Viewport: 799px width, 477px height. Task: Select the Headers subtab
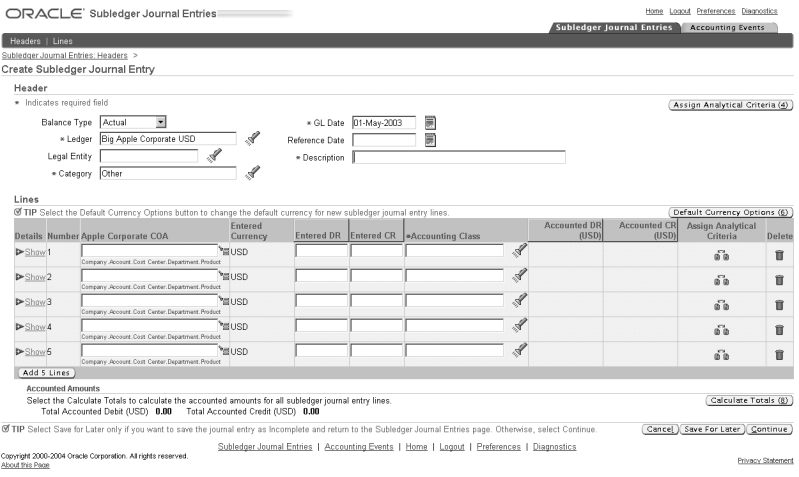pyautogui.click(x=25, y=41)
